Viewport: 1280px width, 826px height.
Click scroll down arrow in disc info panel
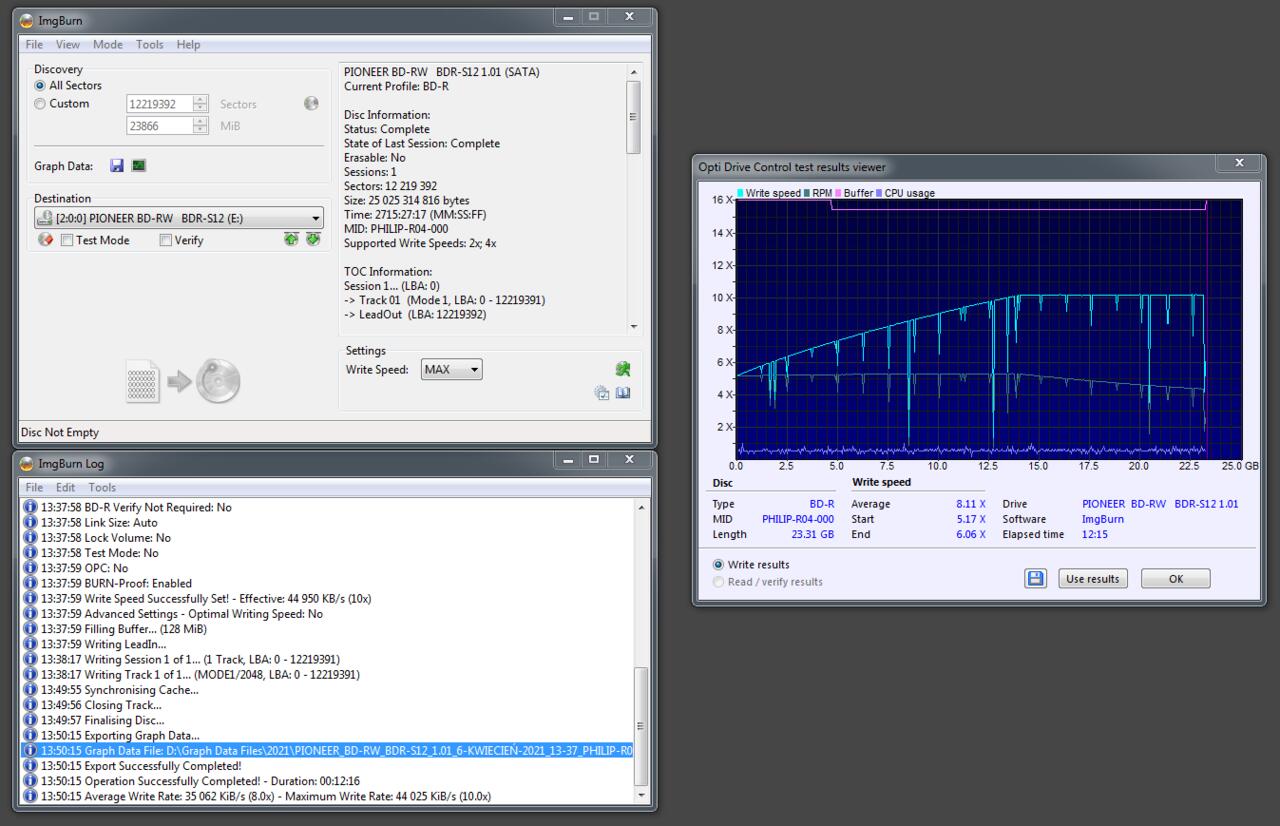point(633,327)
